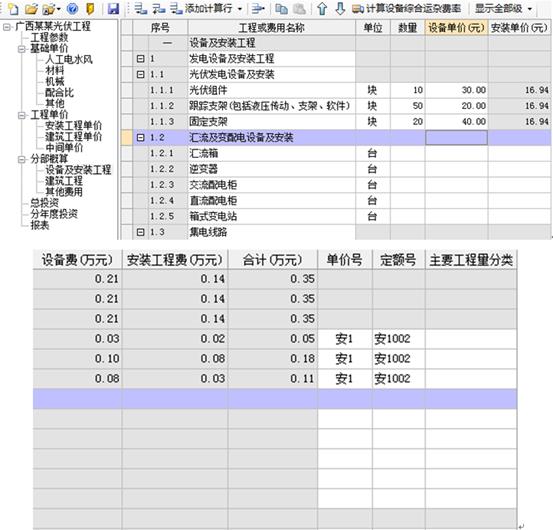Click the open folder icon

(31, 9)
